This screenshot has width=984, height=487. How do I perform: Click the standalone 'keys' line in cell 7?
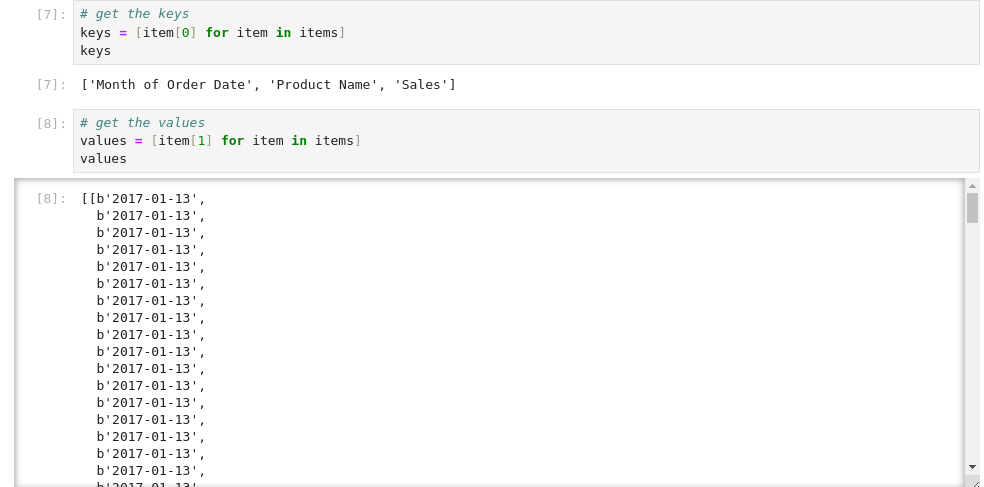coord(96,51)
